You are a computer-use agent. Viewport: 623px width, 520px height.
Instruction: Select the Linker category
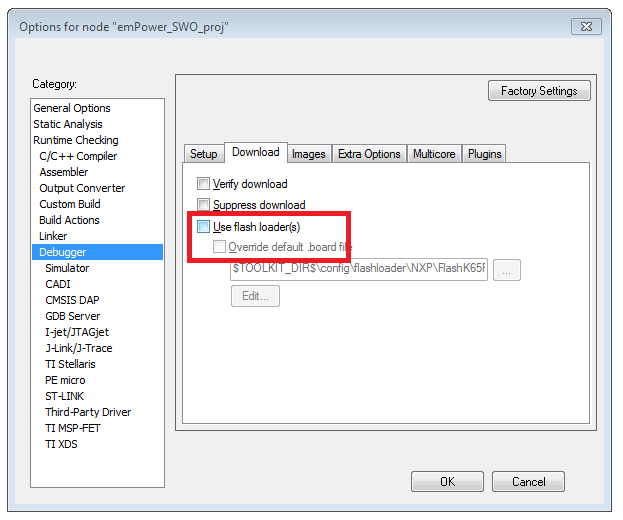[x=53, y=236]
